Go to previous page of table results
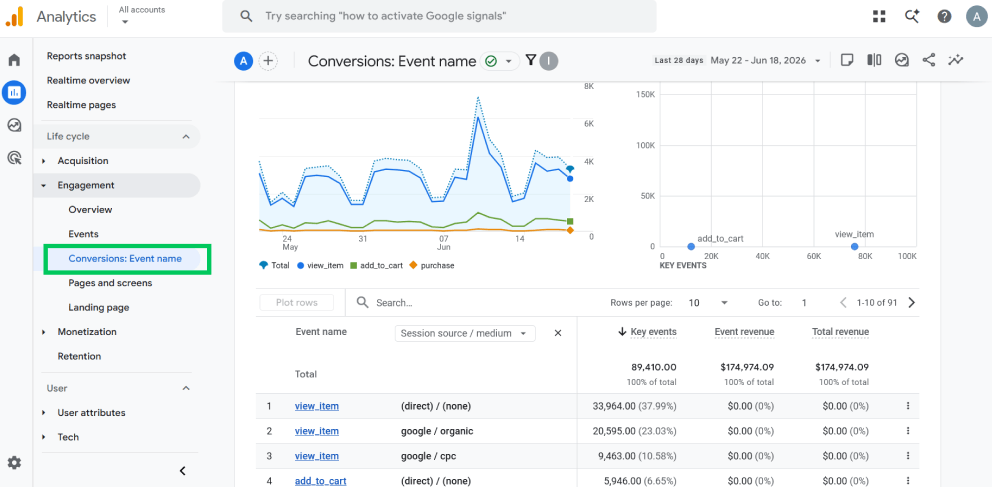Image resolution: width=992 pixels, height=487 pixels. tap(843, 302)
